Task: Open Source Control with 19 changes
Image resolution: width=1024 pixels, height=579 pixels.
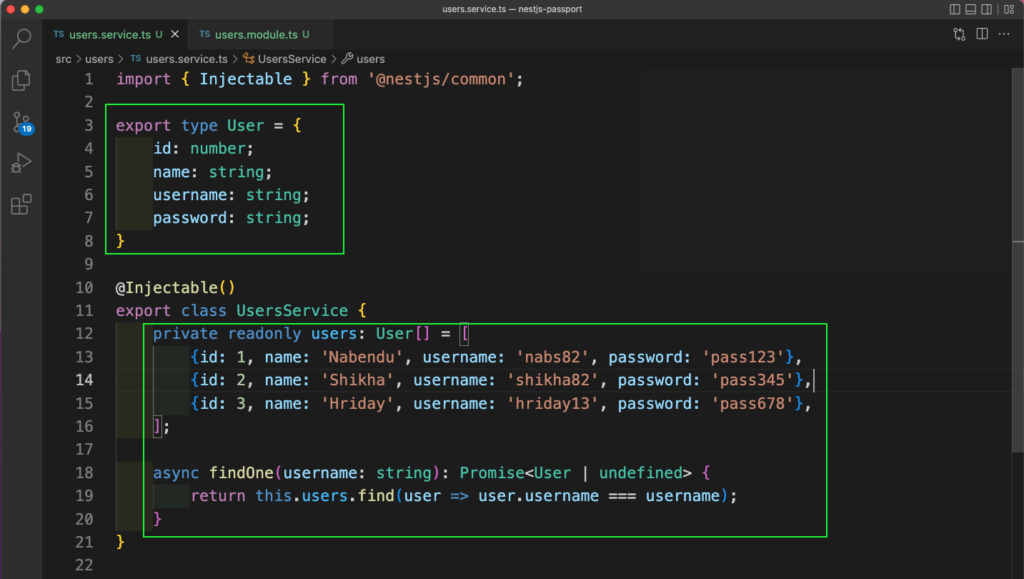Action: [x=21, y=123]
